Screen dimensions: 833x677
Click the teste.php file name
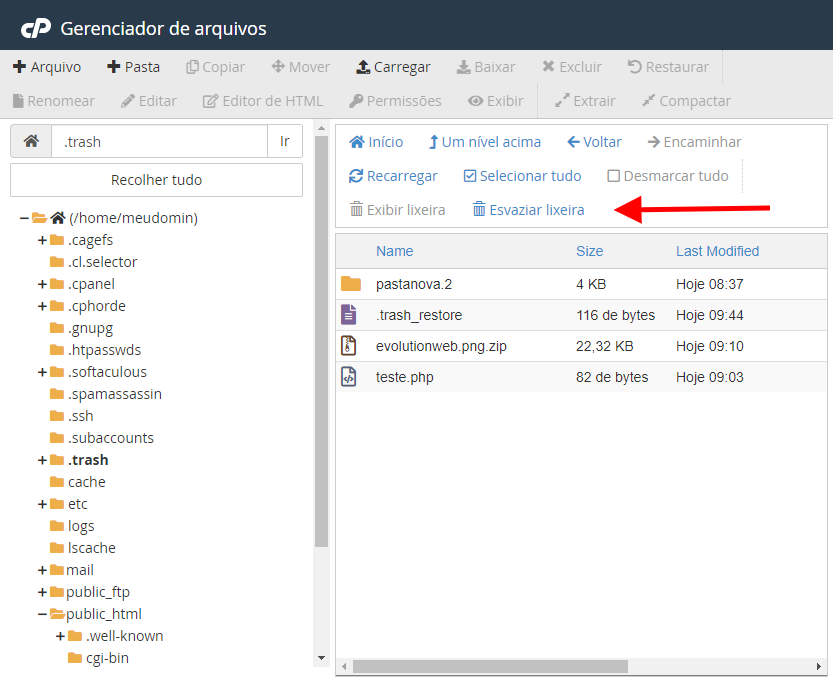(404, 377)
